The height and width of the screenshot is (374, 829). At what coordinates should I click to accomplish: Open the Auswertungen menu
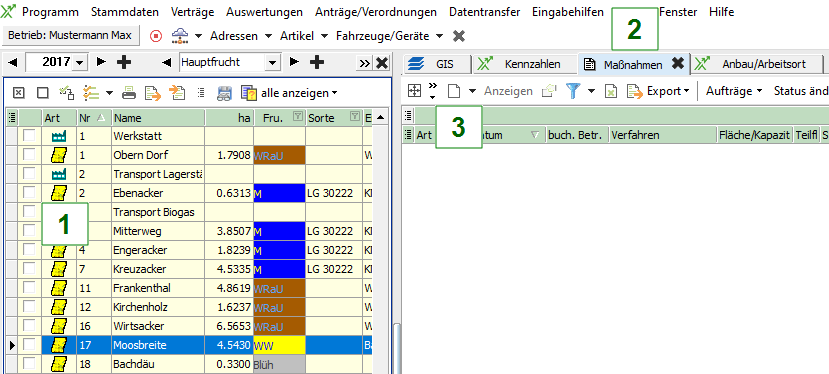264,12
